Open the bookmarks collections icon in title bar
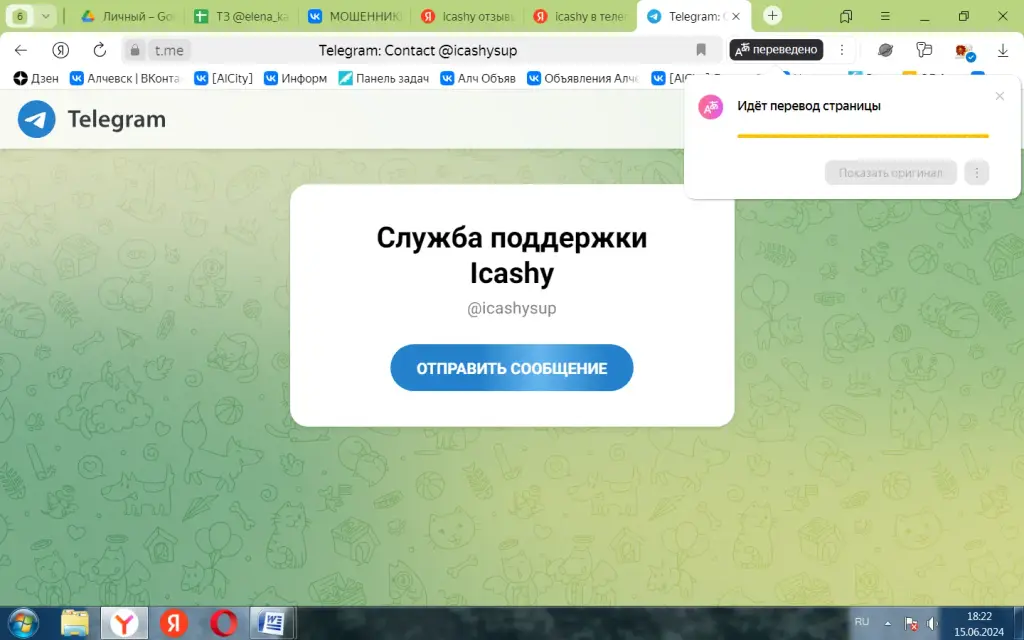Viewport: 1024px width, 640px height. [846, 16]
